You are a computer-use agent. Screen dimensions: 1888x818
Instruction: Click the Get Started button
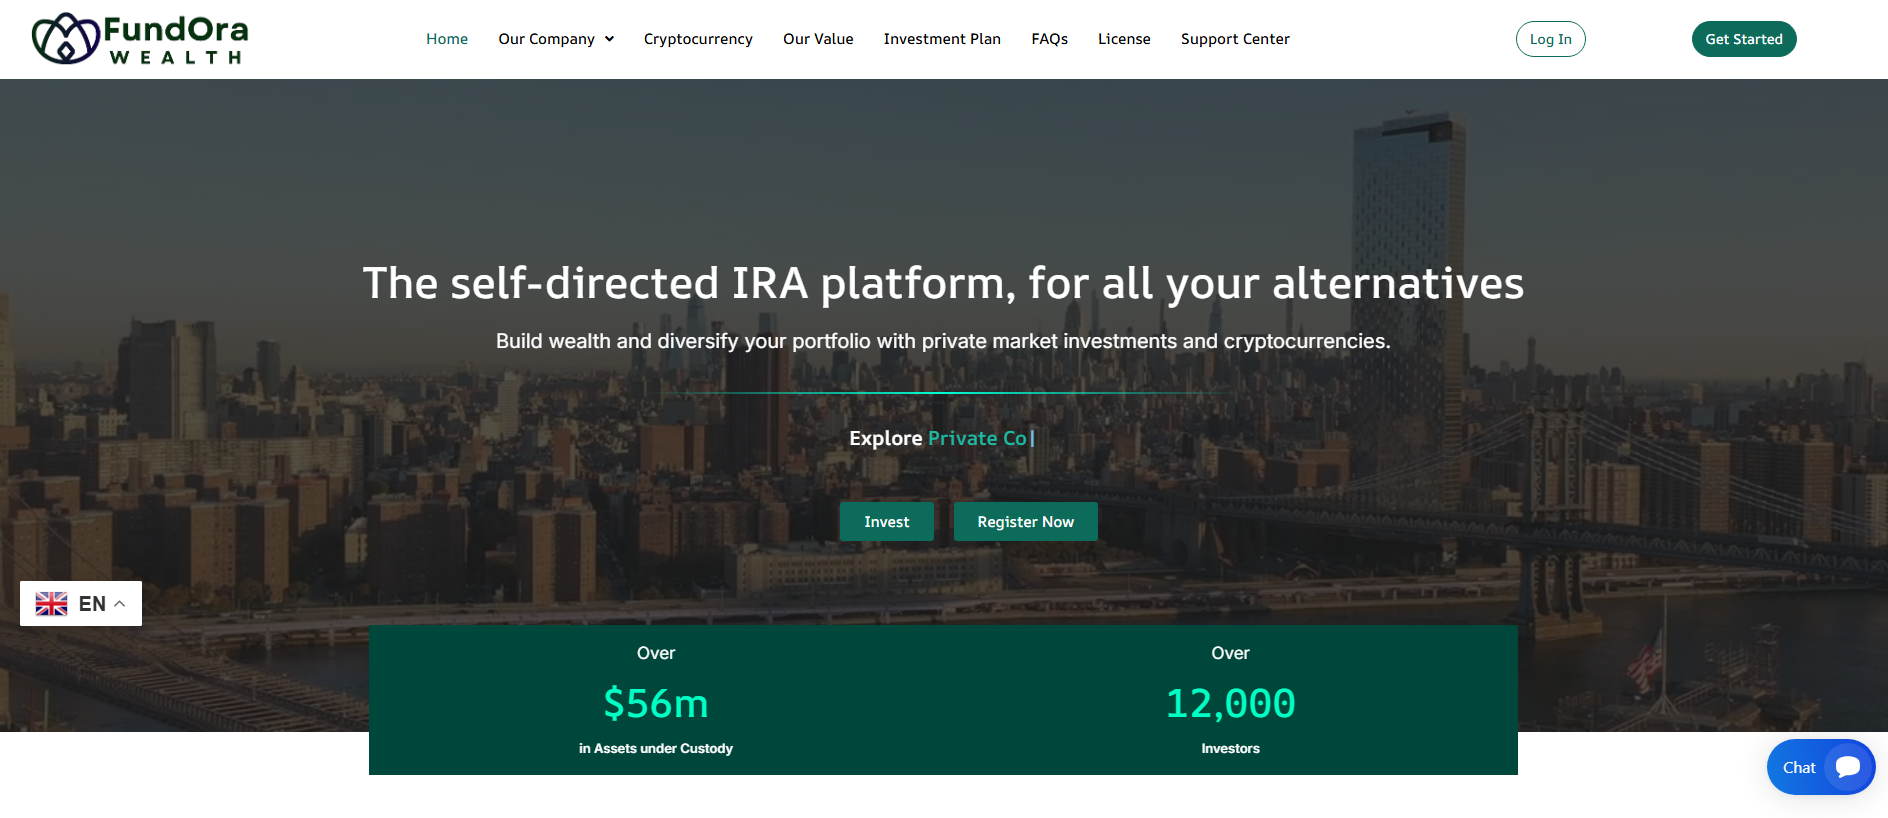point(1744,39)
